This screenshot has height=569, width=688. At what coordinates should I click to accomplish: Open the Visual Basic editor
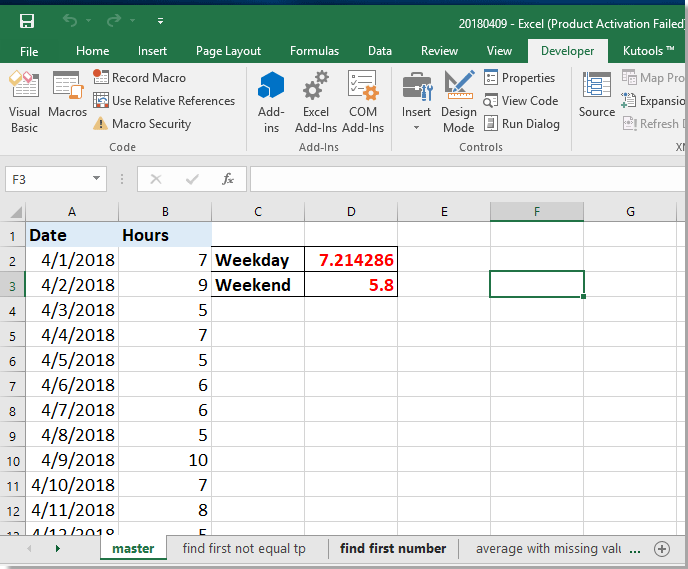(24, 100)
